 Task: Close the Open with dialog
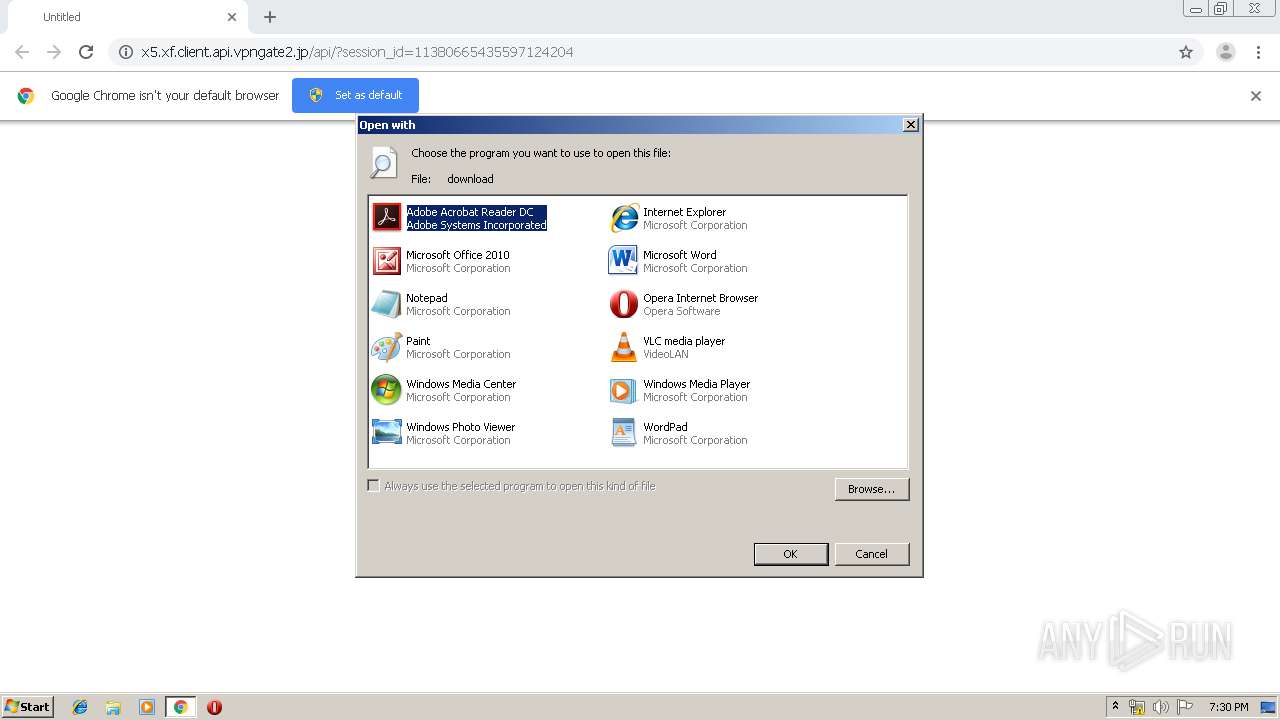pyautogui.click(x=910, y=125)
